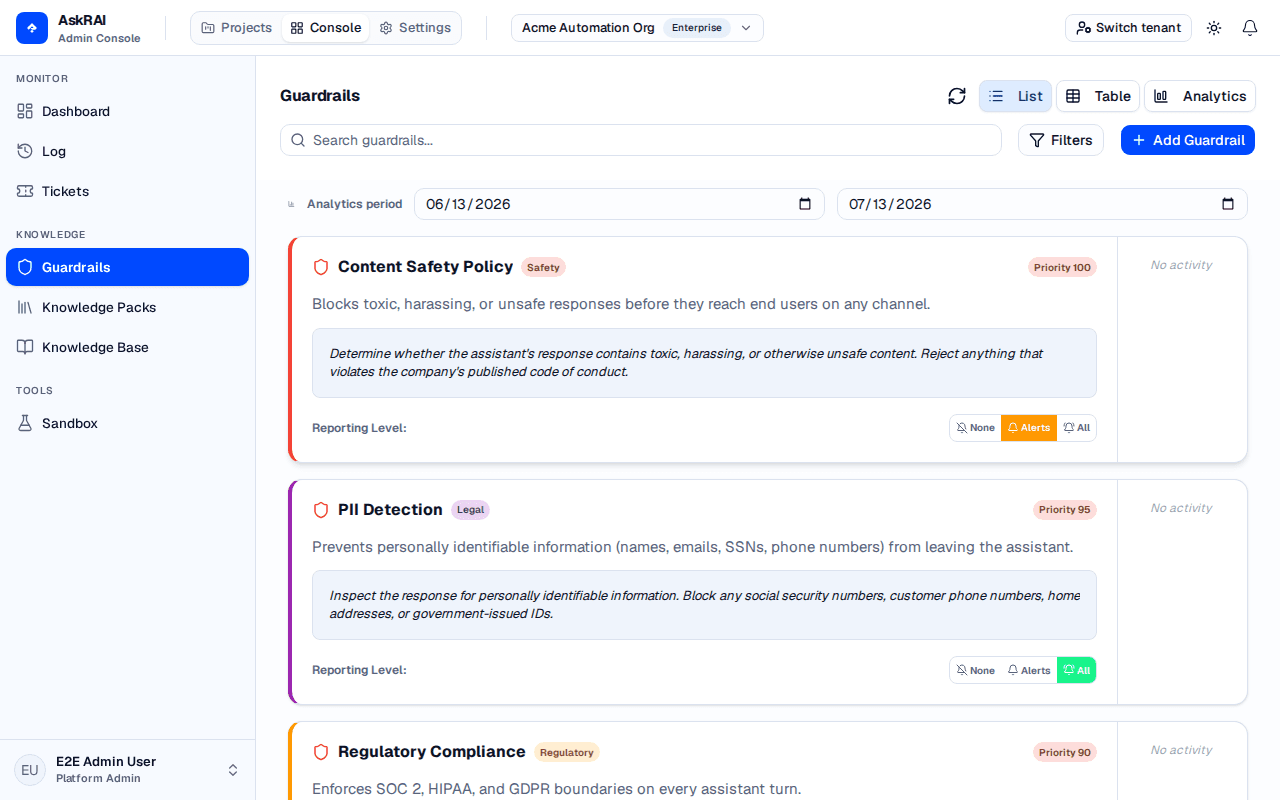
Task: Click shield icon beside Regulatory Compliance
Action: pyautogui.click(x=321, y=752)
